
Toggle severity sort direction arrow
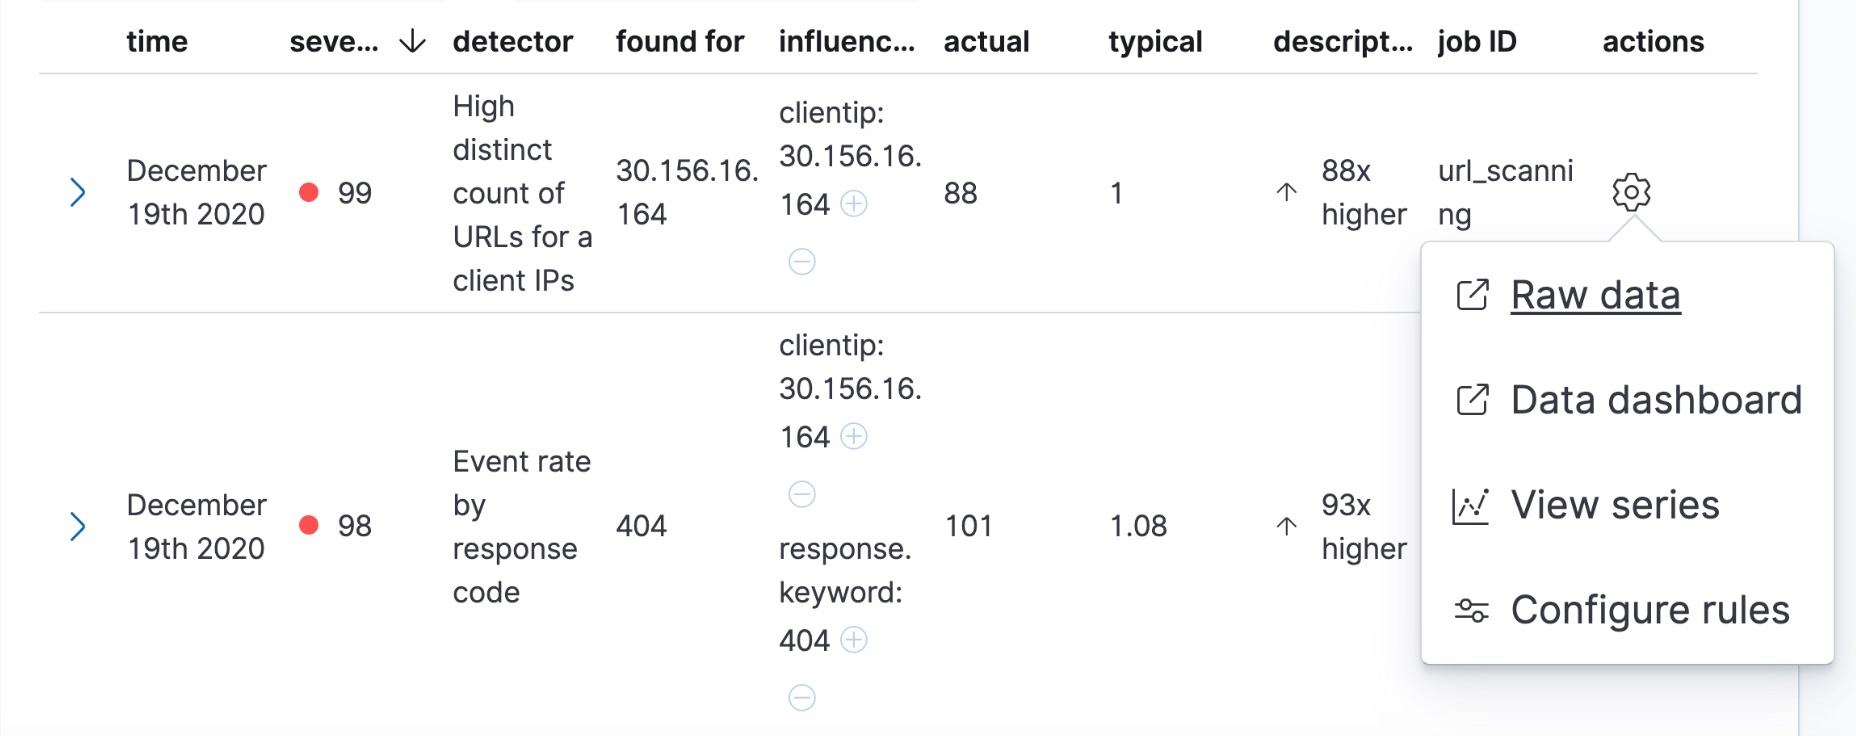(x=410, y=42)
